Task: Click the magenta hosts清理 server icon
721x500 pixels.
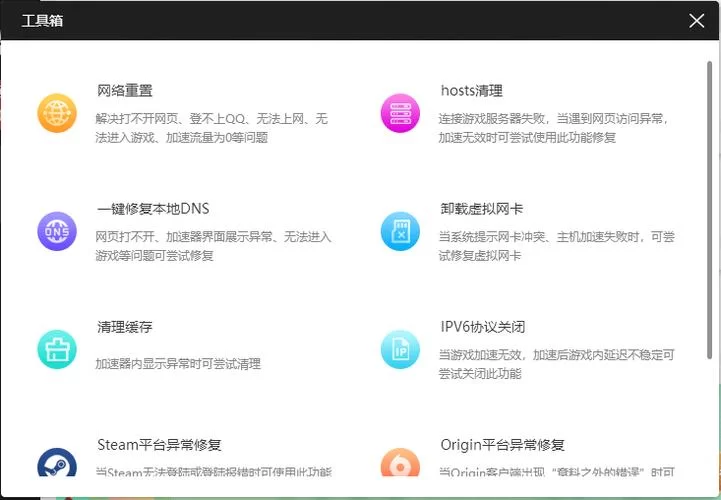Action: tap(400, 113)
